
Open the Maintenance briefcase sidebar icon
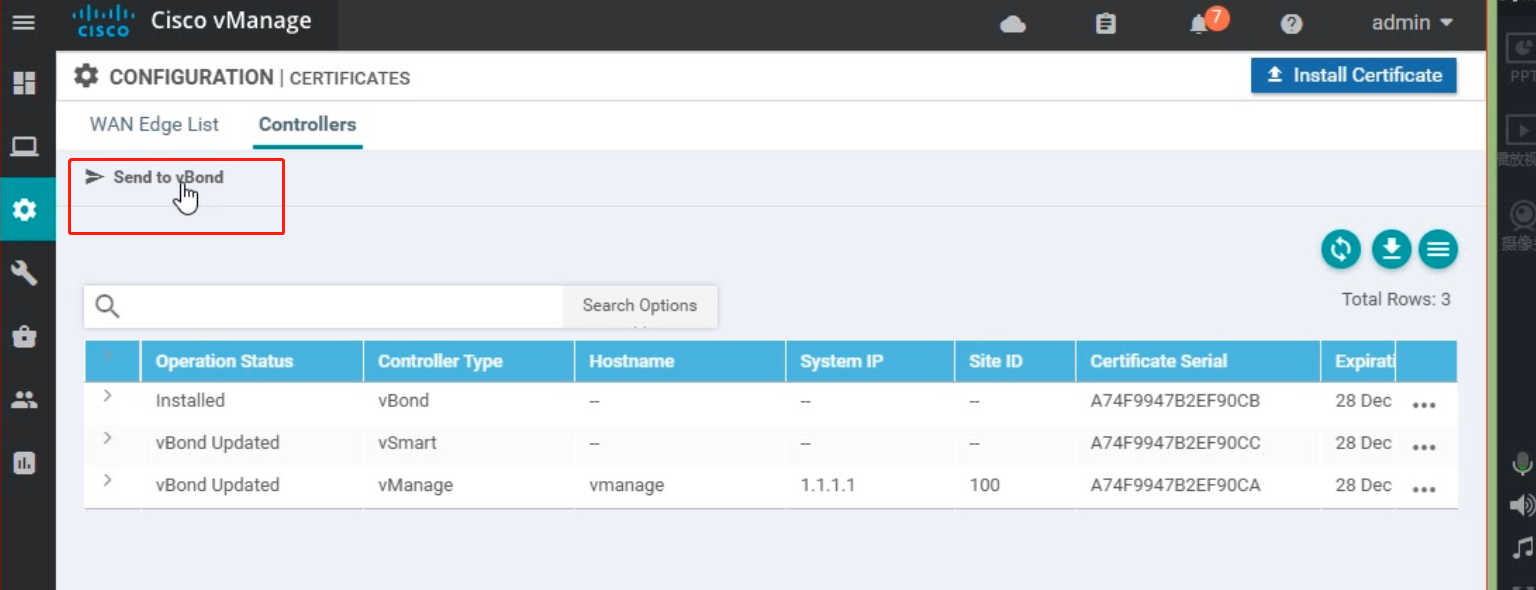pos(24,337)
